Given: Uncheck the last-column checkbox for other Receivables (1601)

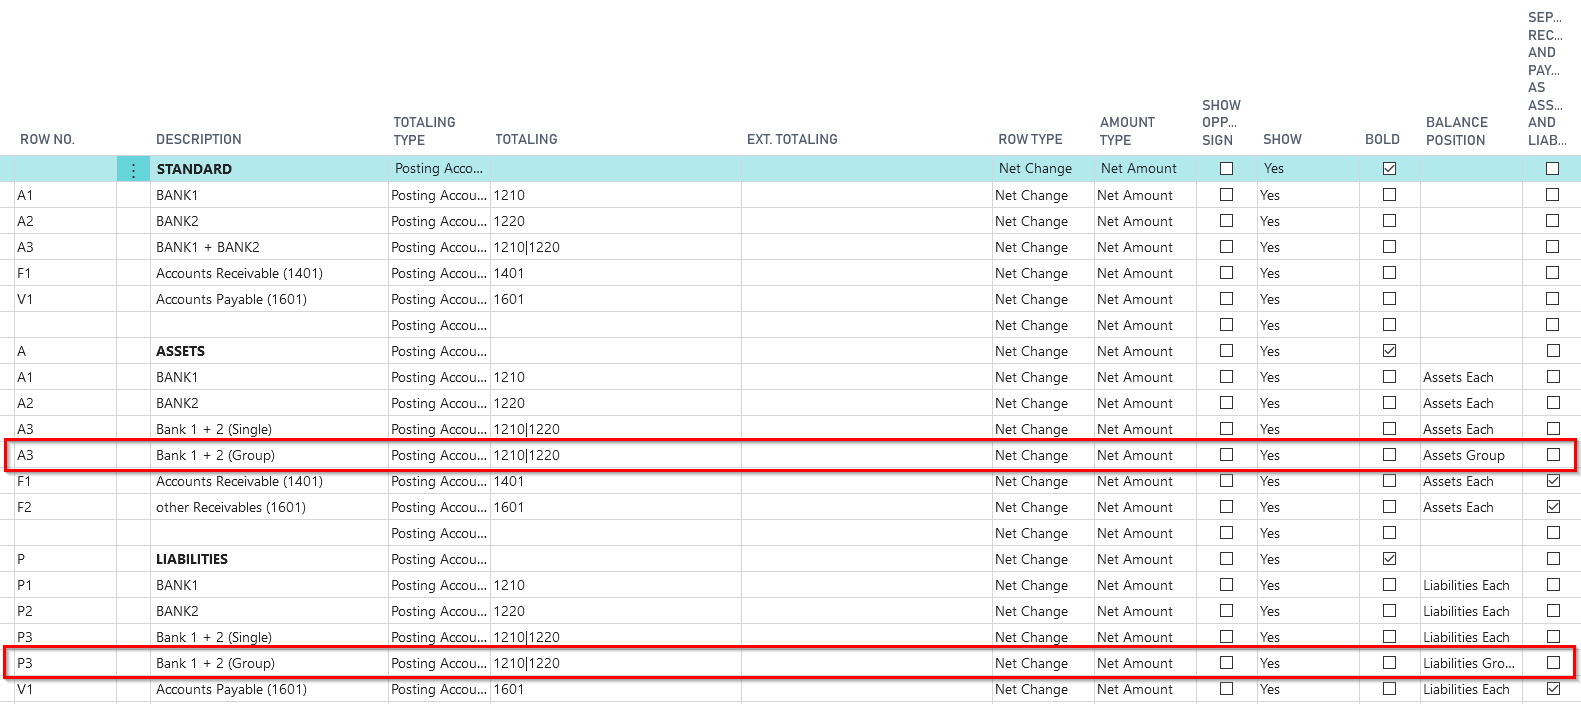Looking at the screenshot, I should pyautogui.click(x=1552, y=507).
